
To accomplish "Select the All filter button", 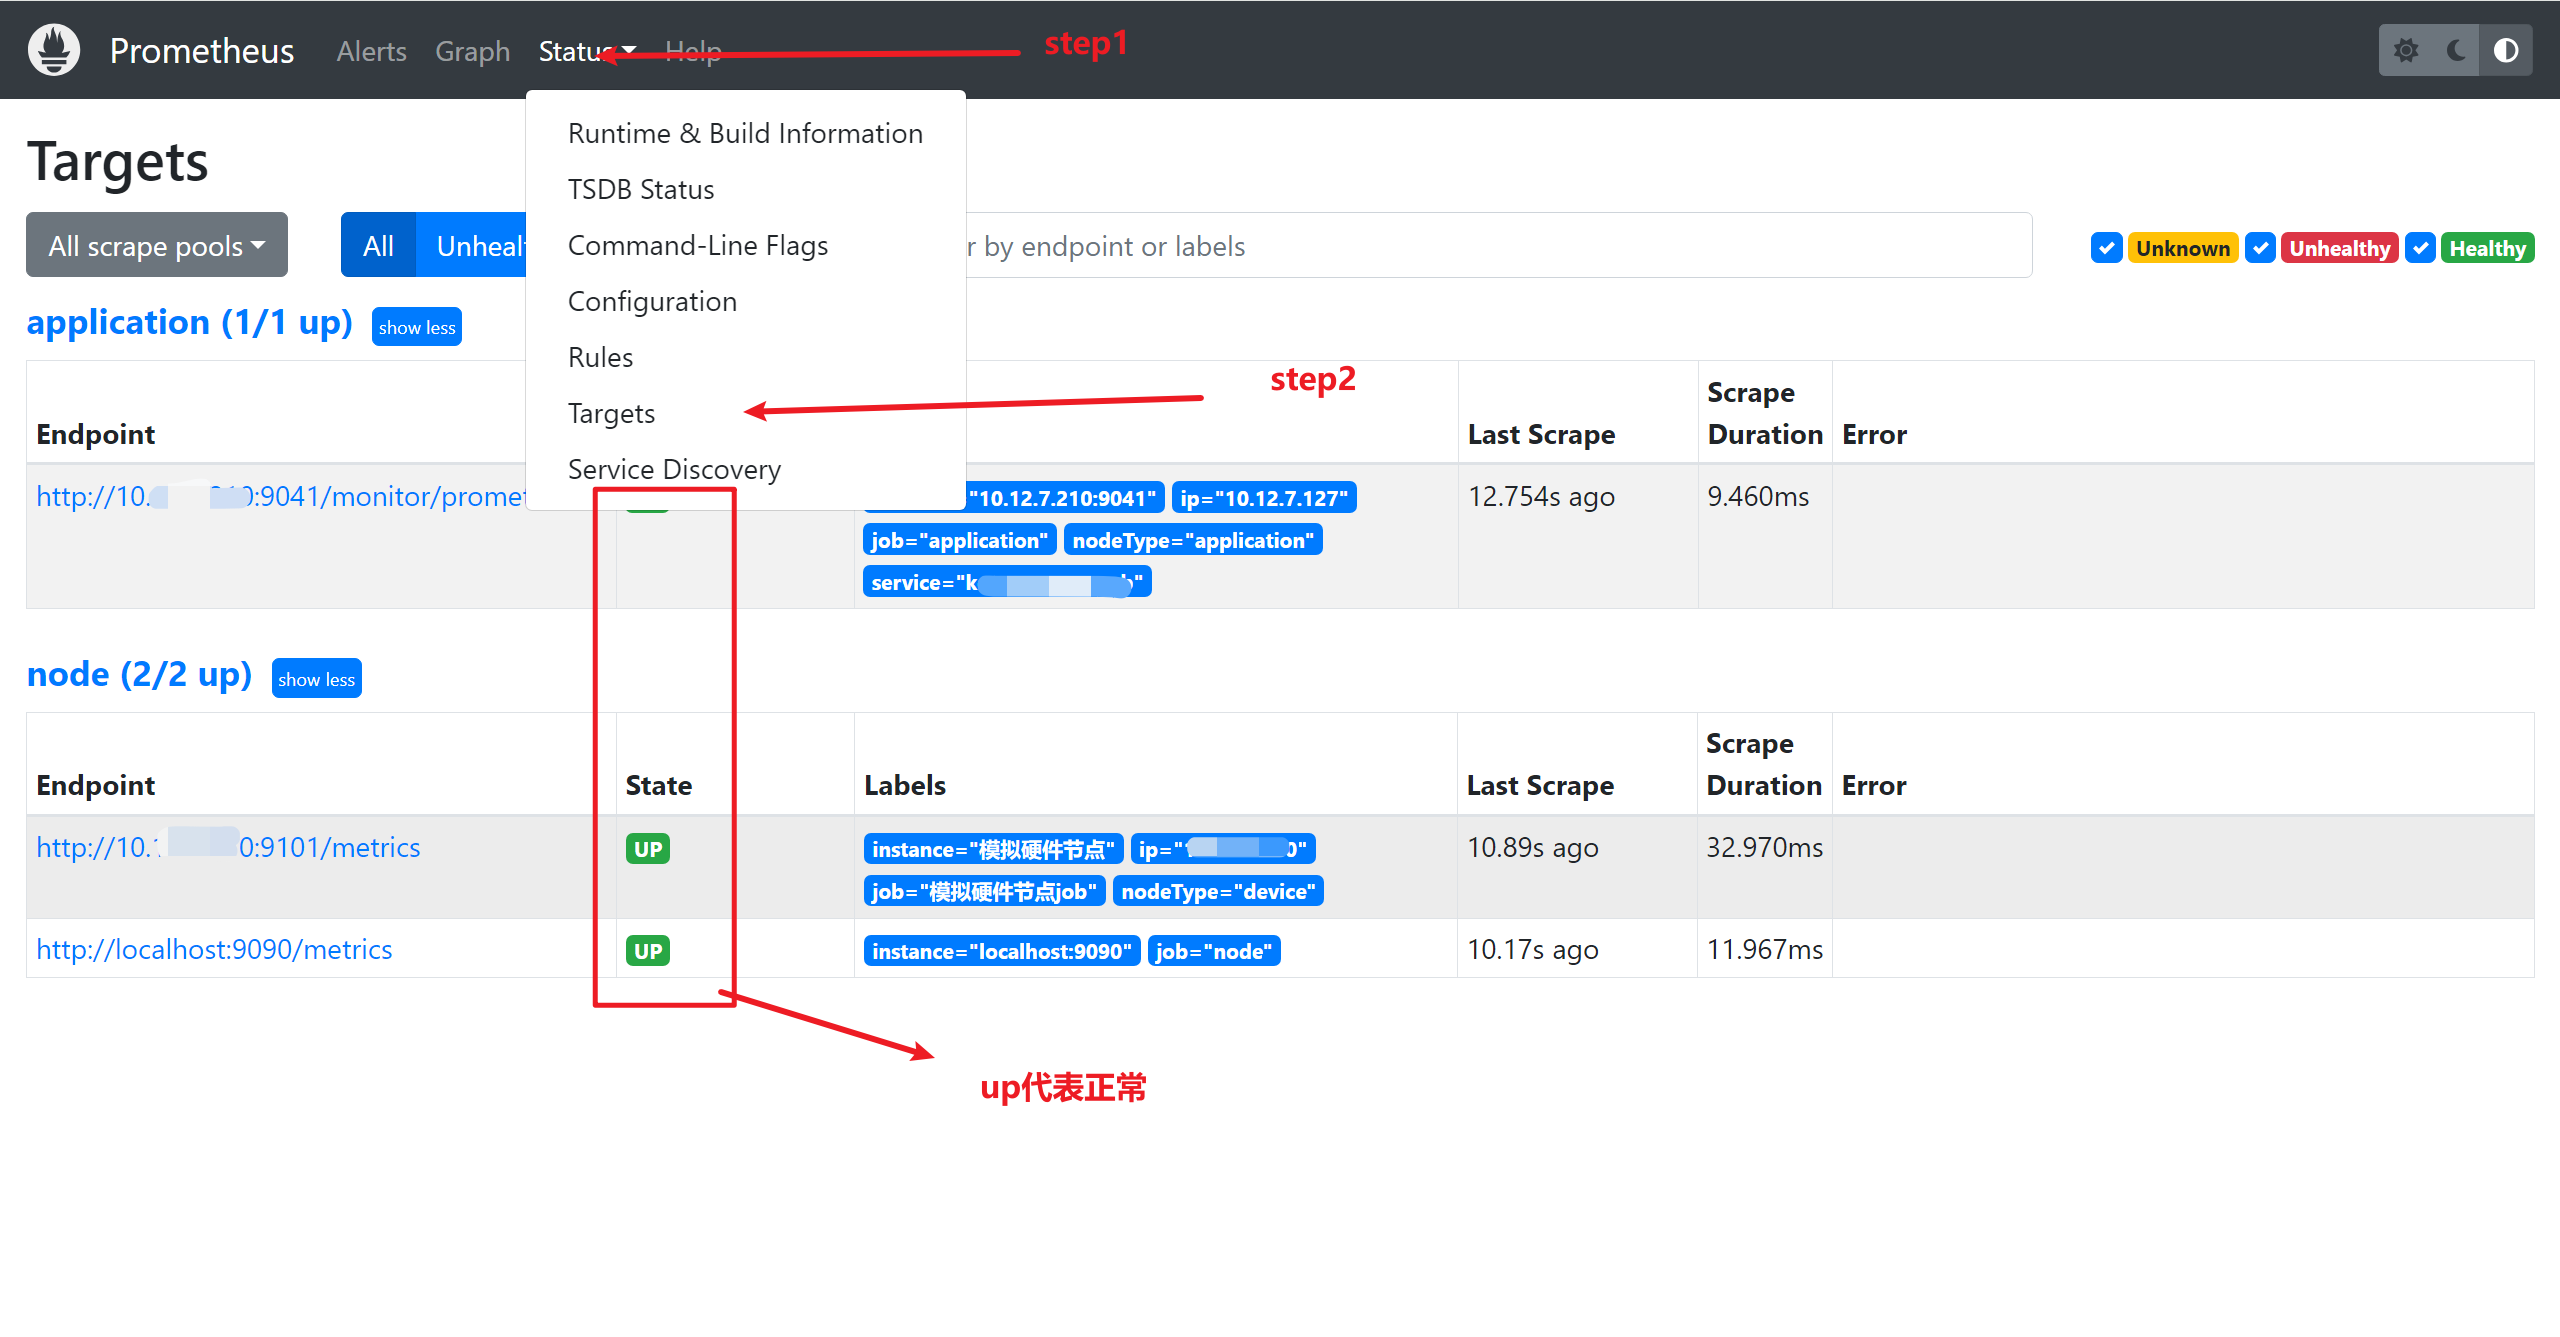I will click(x=378, y=245).
